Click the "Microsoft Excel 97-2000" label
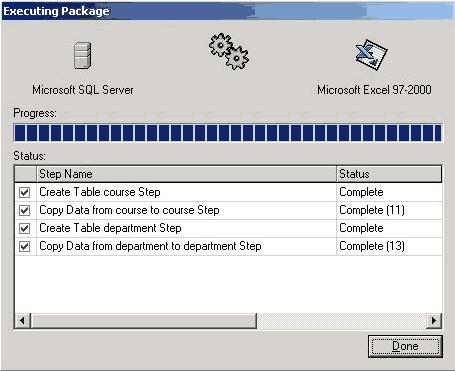 click(x=374, y=90)
